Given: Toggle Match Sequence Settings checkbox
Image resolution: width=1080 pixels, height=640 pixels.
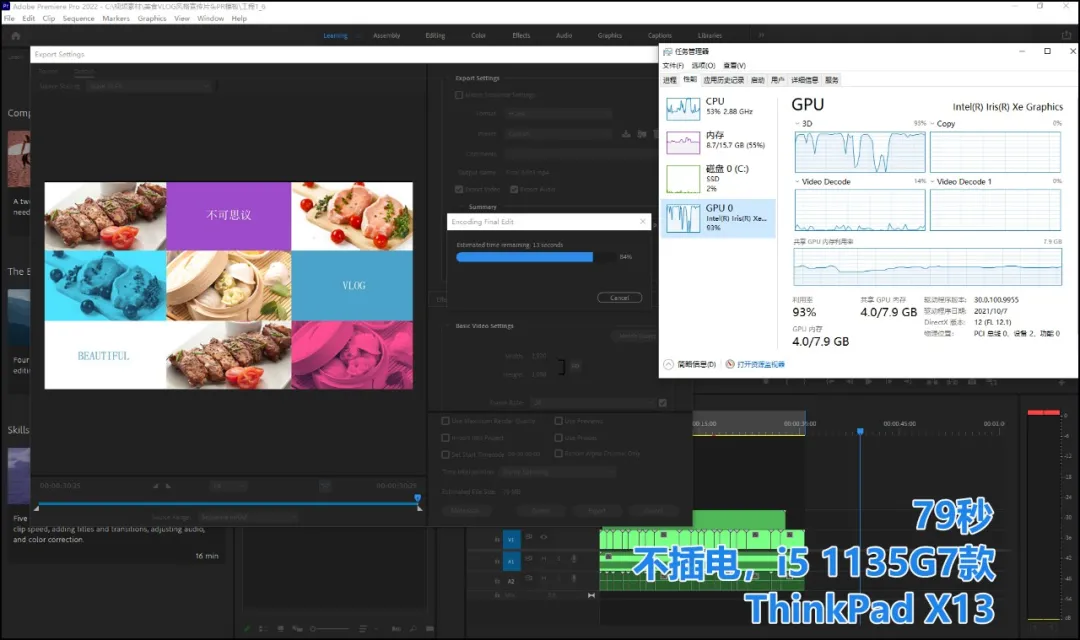Looking at the screenshot, I should point(459,95).
